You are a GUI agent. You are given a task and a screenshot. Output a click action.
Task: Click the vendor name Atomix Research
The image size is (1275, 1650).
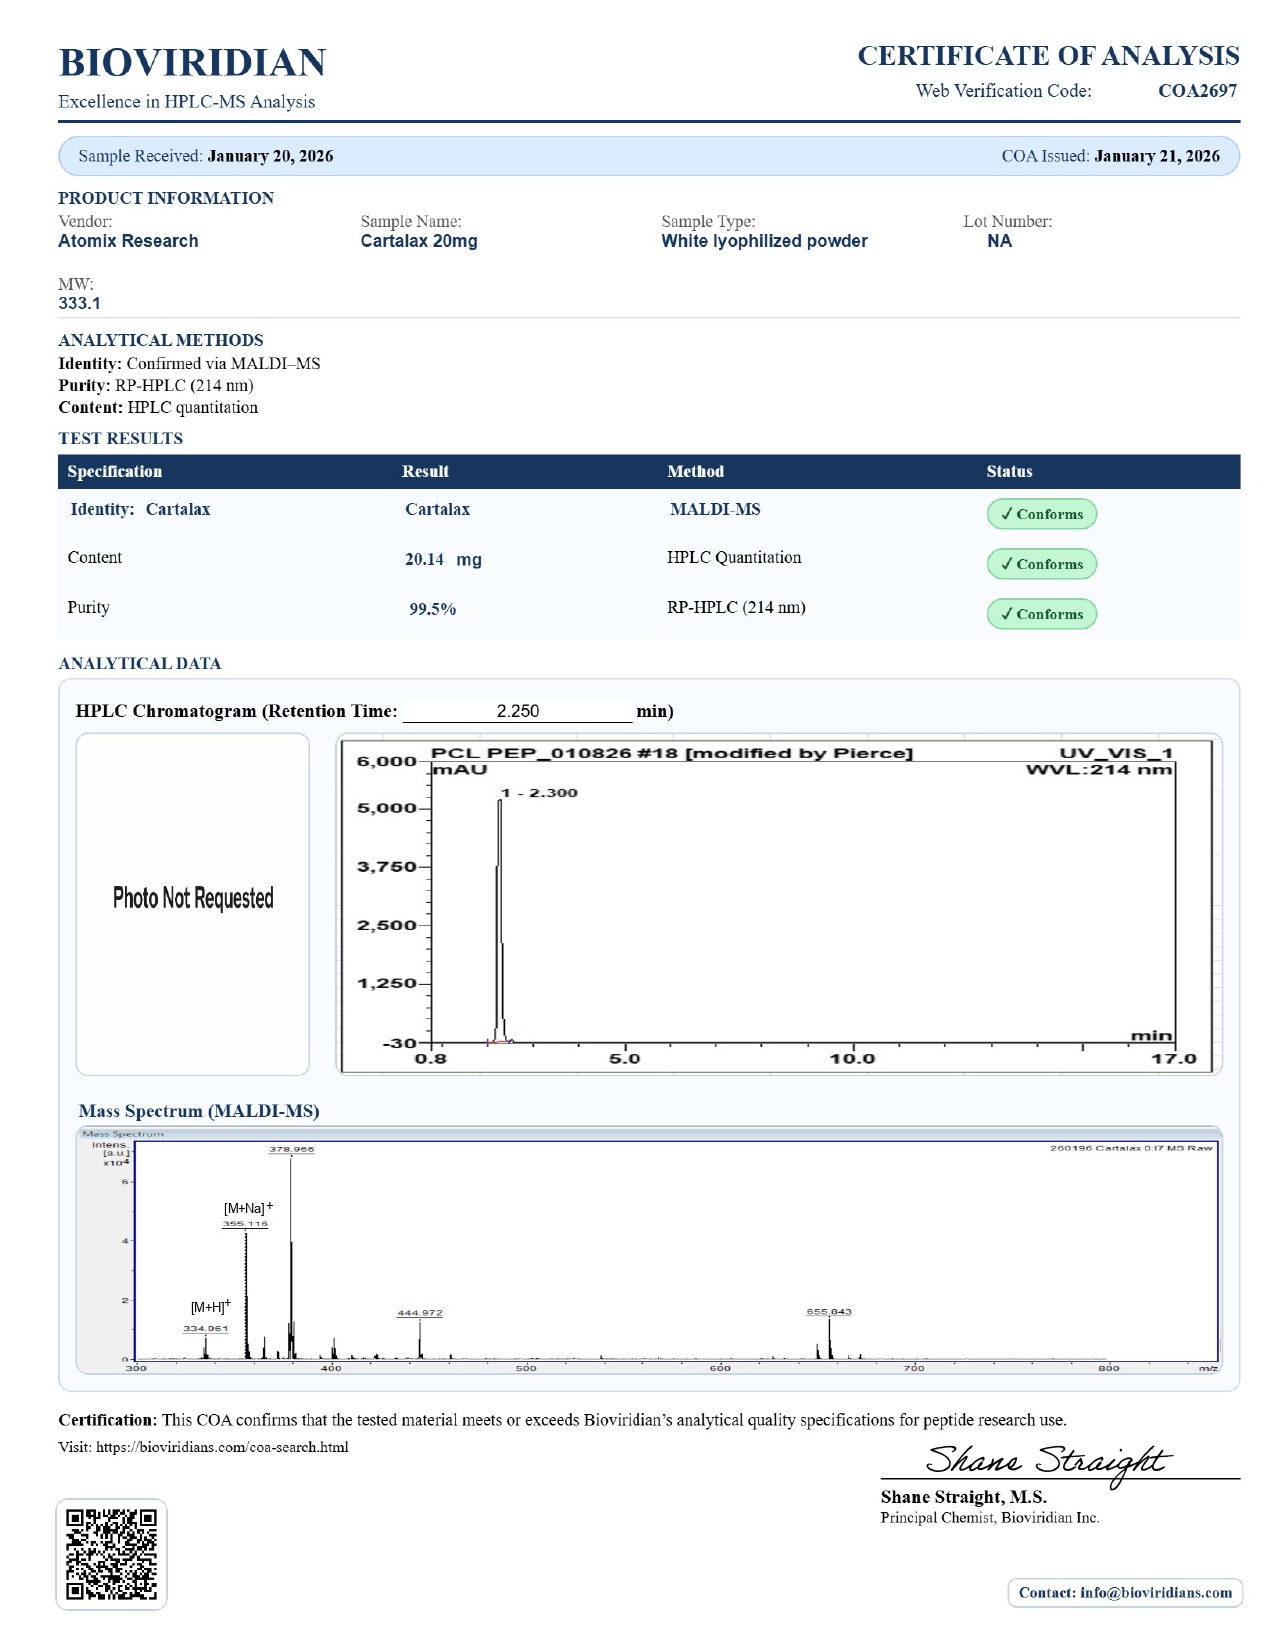128,241
